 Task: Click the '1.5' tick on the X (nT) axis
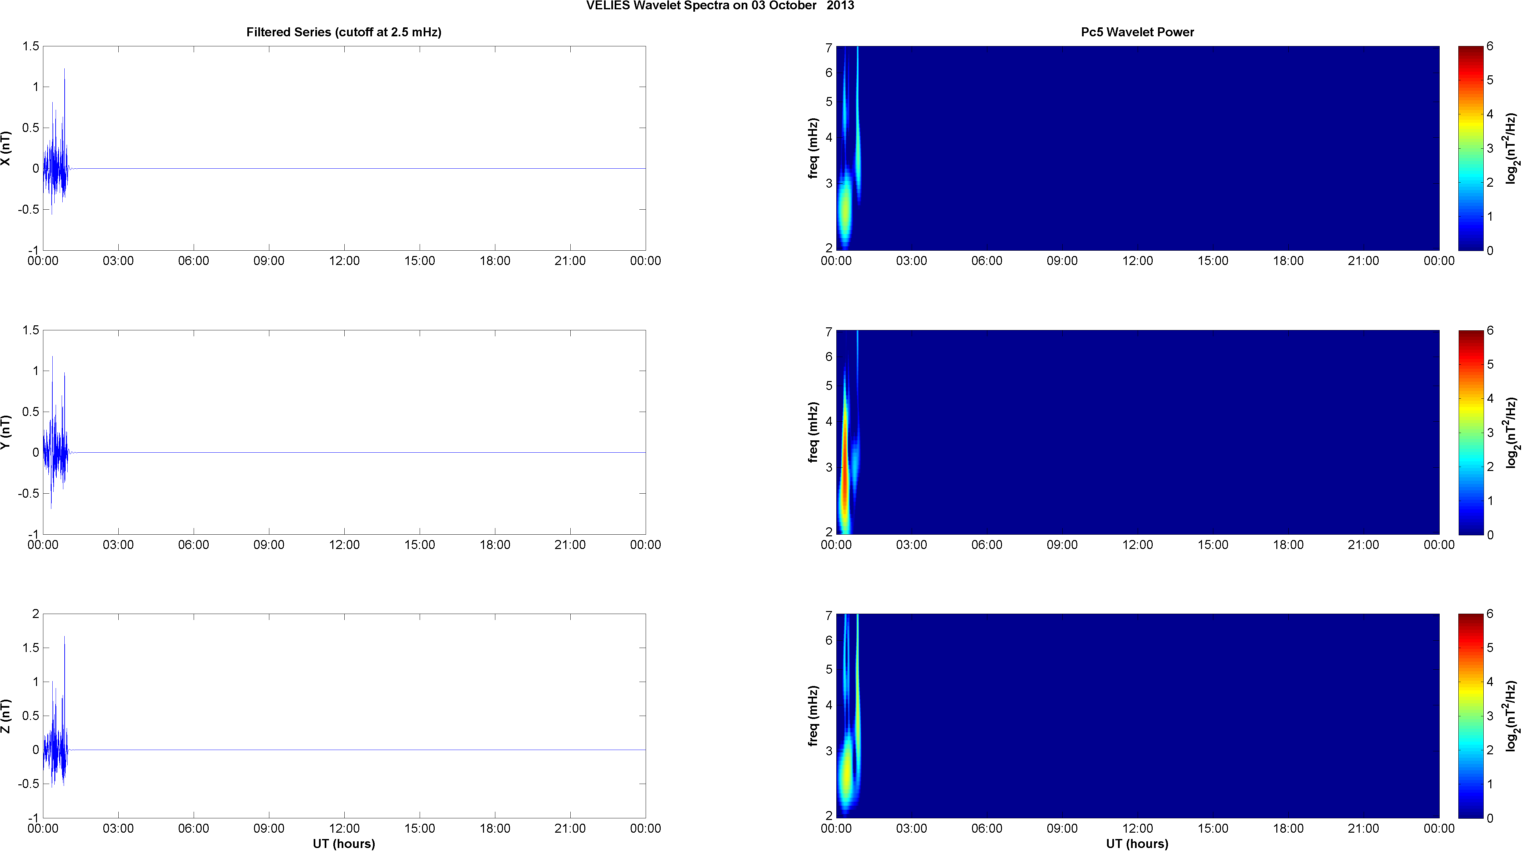30,47
